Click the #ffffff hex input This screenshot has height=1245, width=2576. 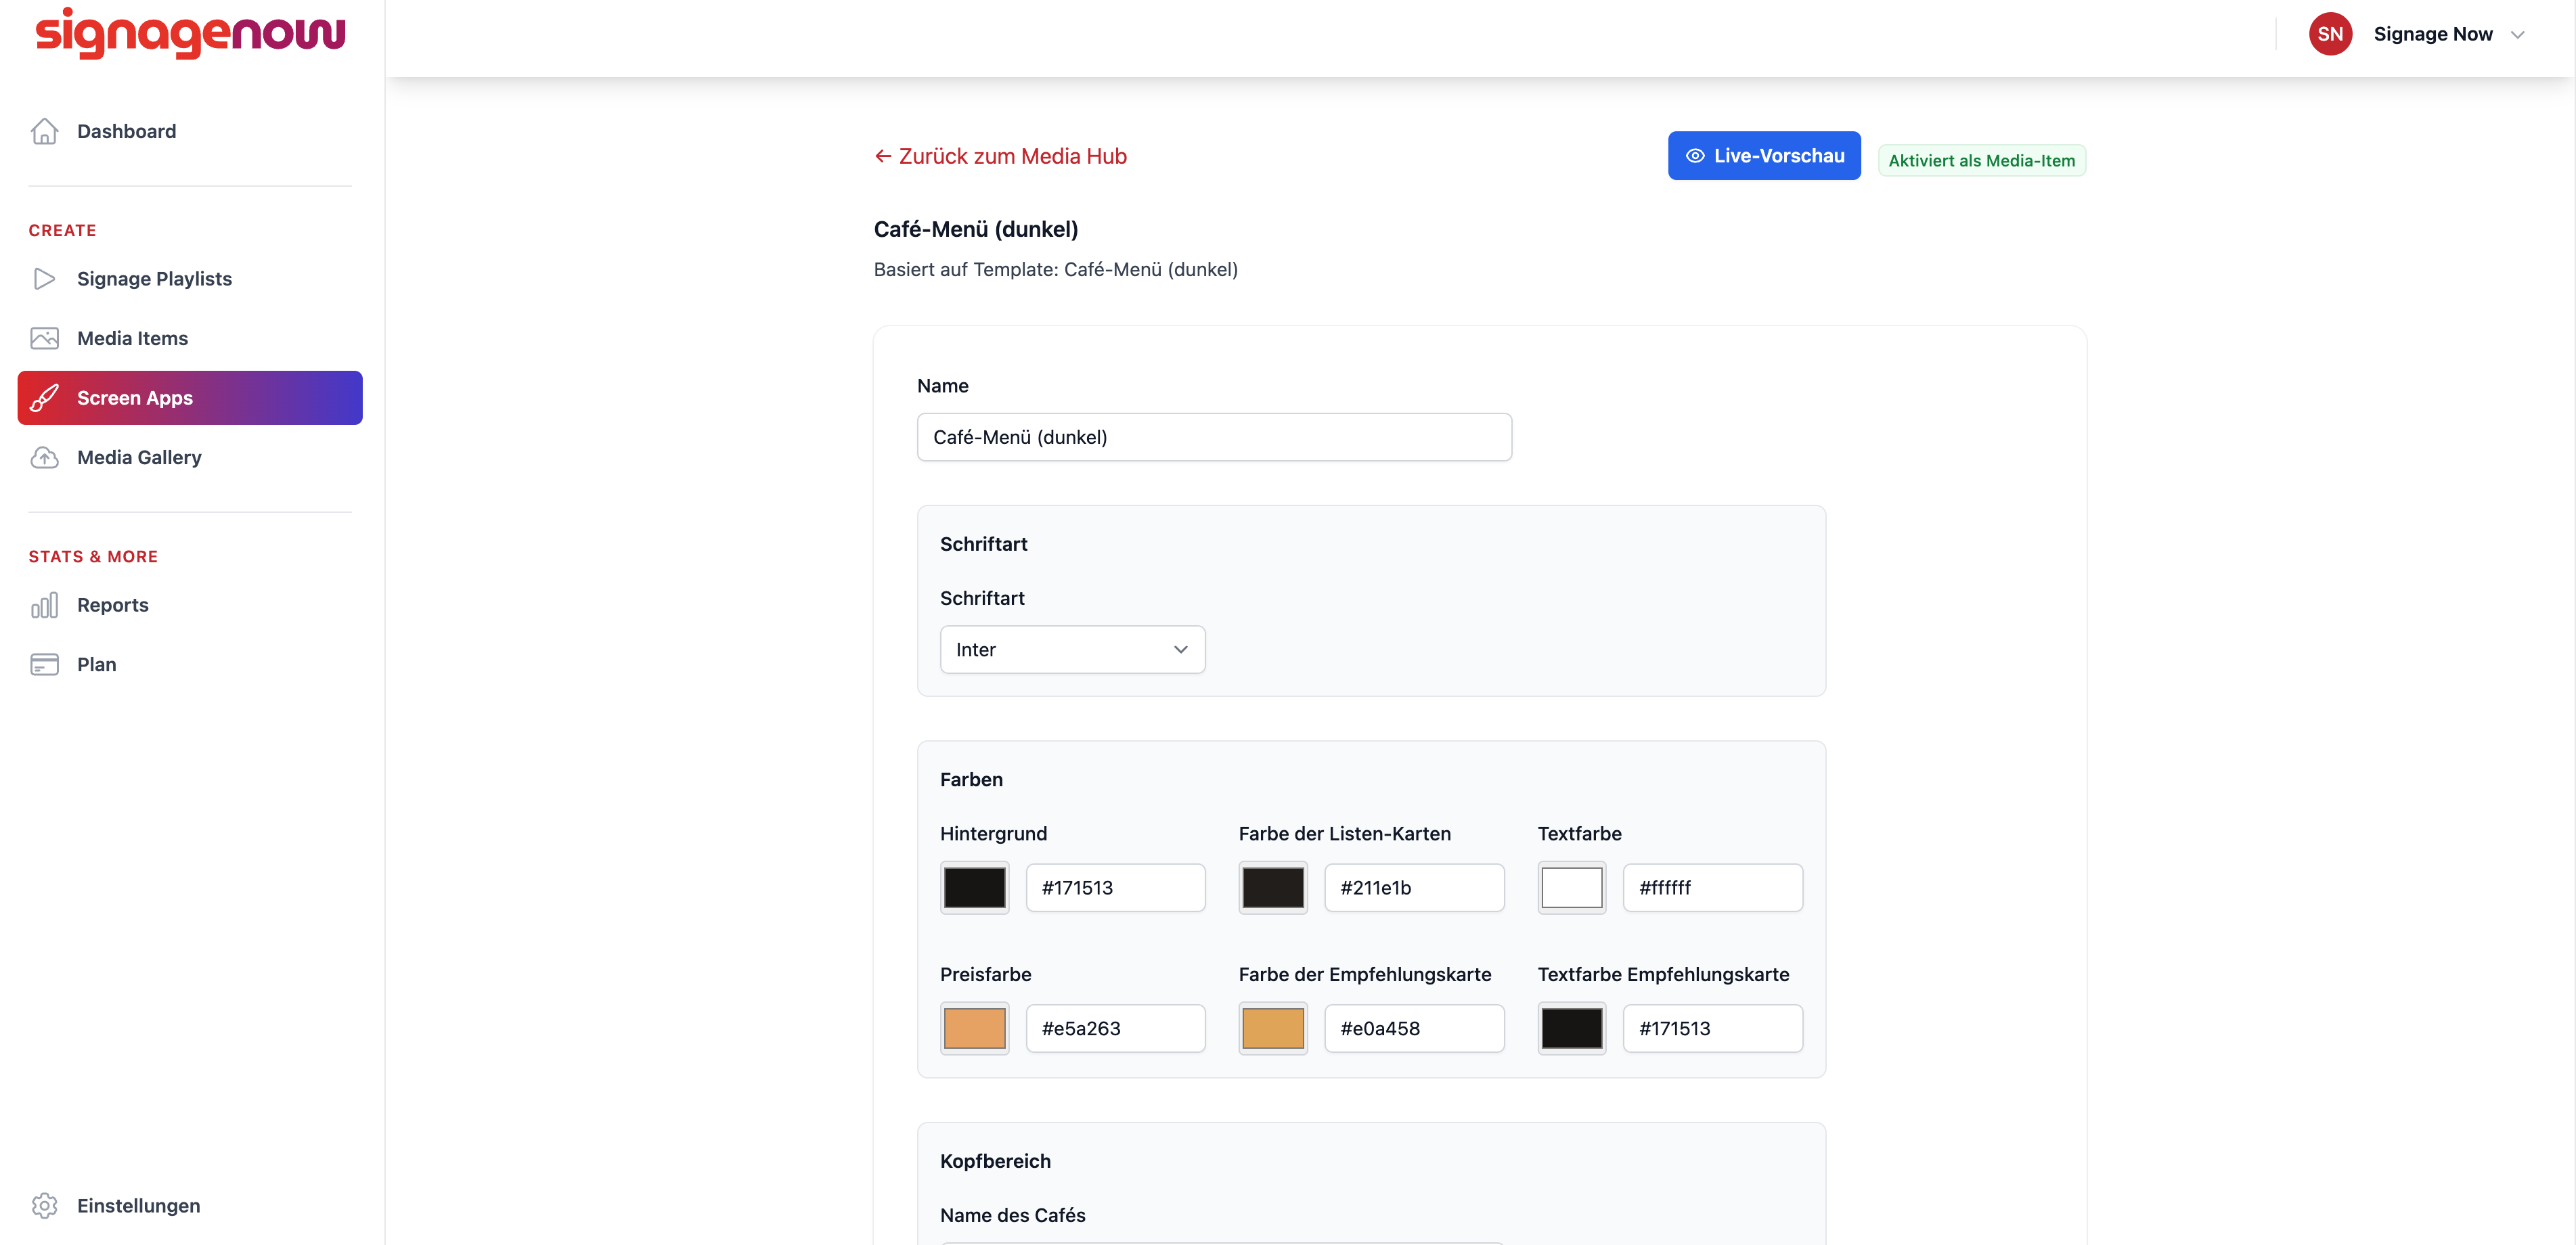pyautogui.click(x=1712, y=888)
